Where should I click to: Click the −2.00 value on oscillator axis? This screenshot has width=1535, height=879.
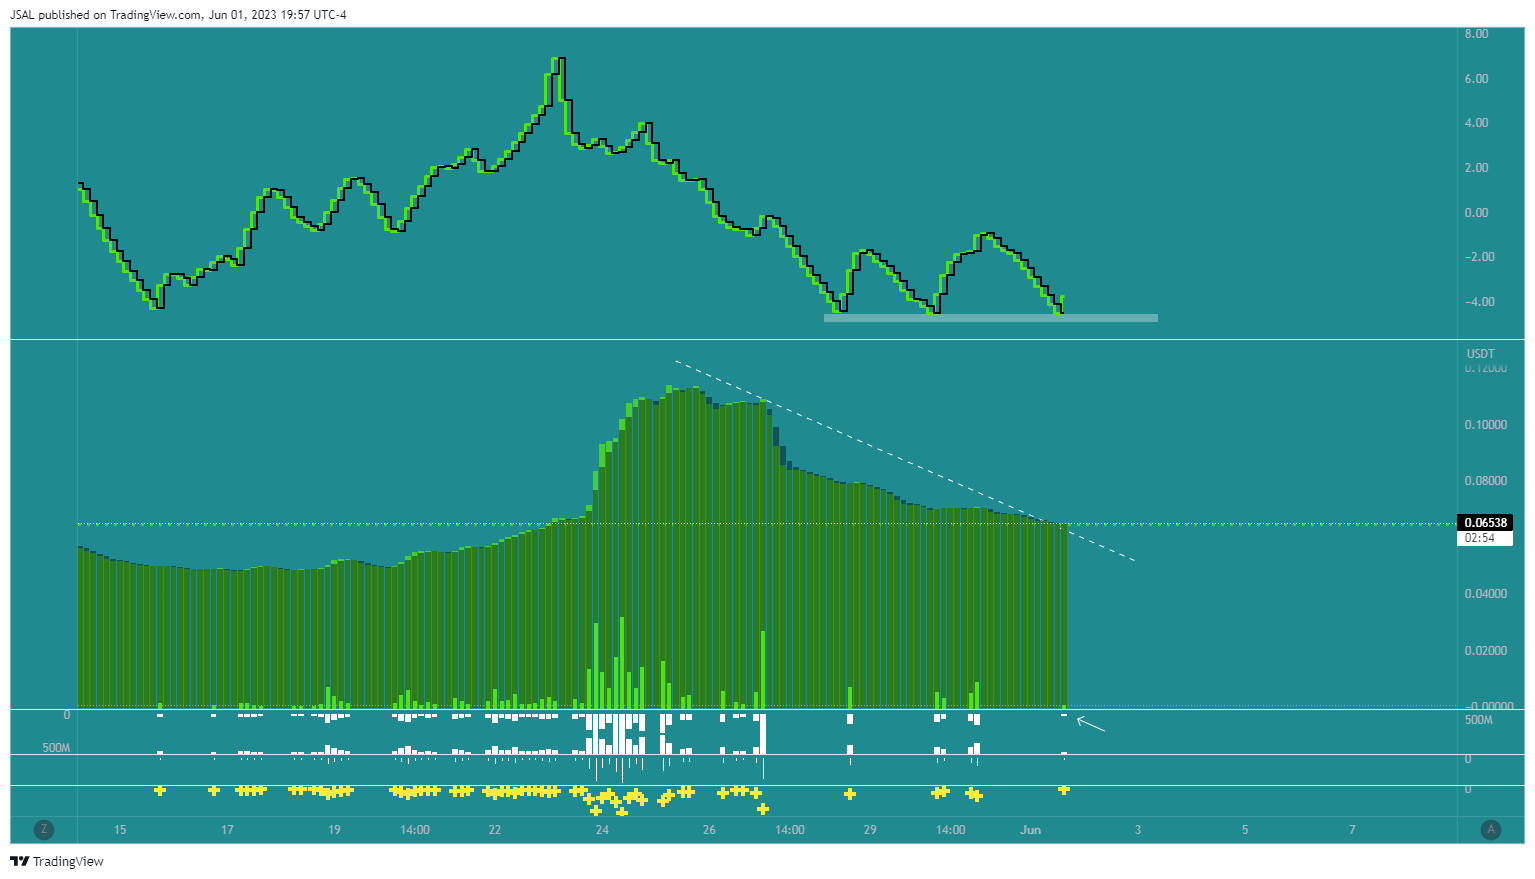[x=1480, y=257]
